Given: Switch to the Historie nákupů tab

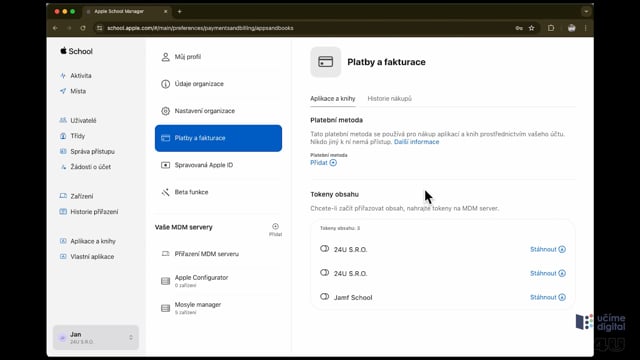Looking at the screenshot, I should 389,98.
